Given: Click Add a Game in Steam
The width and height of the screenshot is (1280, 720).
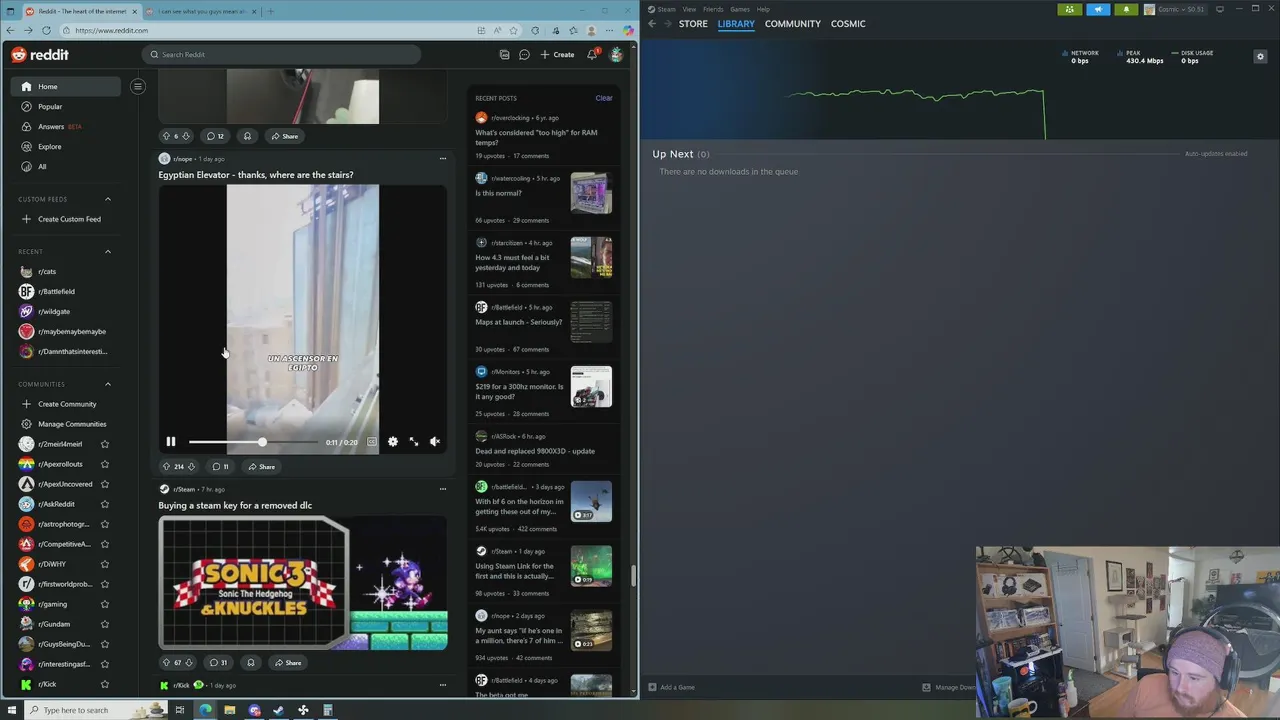Looking at the screenshot, I should (671, 687).
